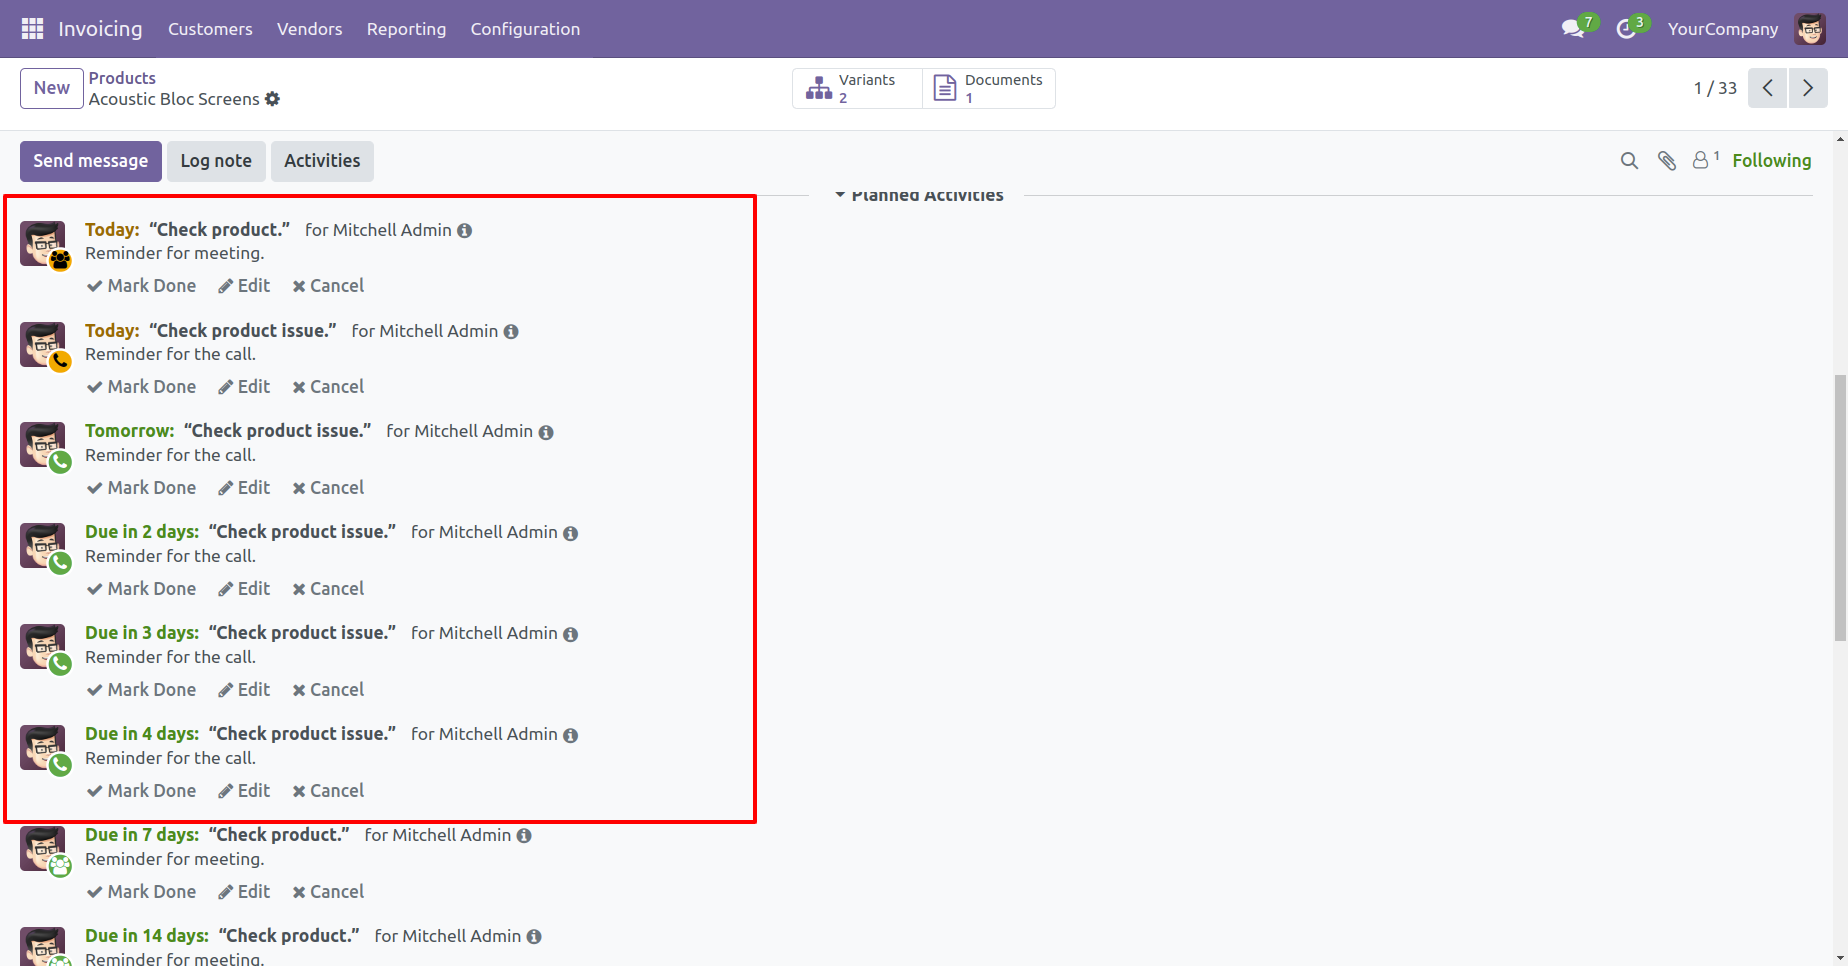Screen dimensions: 1848x966
Task: Open the Configuration menu
Action: (x=525, y=29)
